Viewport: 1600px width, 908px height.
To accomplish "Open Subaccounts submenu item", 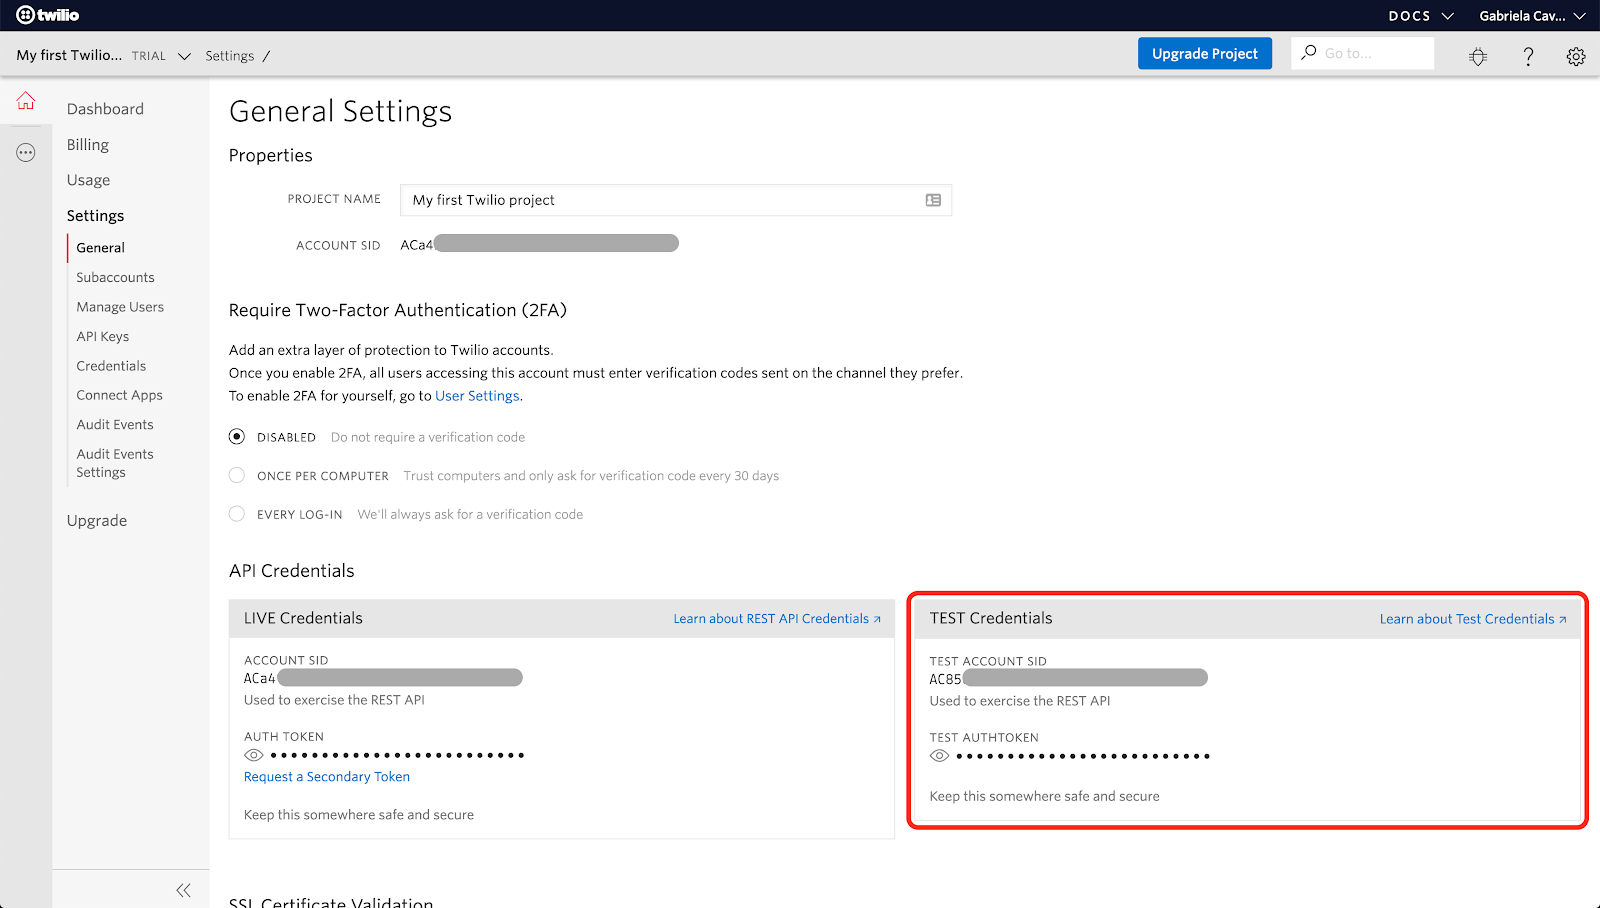I will (x=116, y=278).
